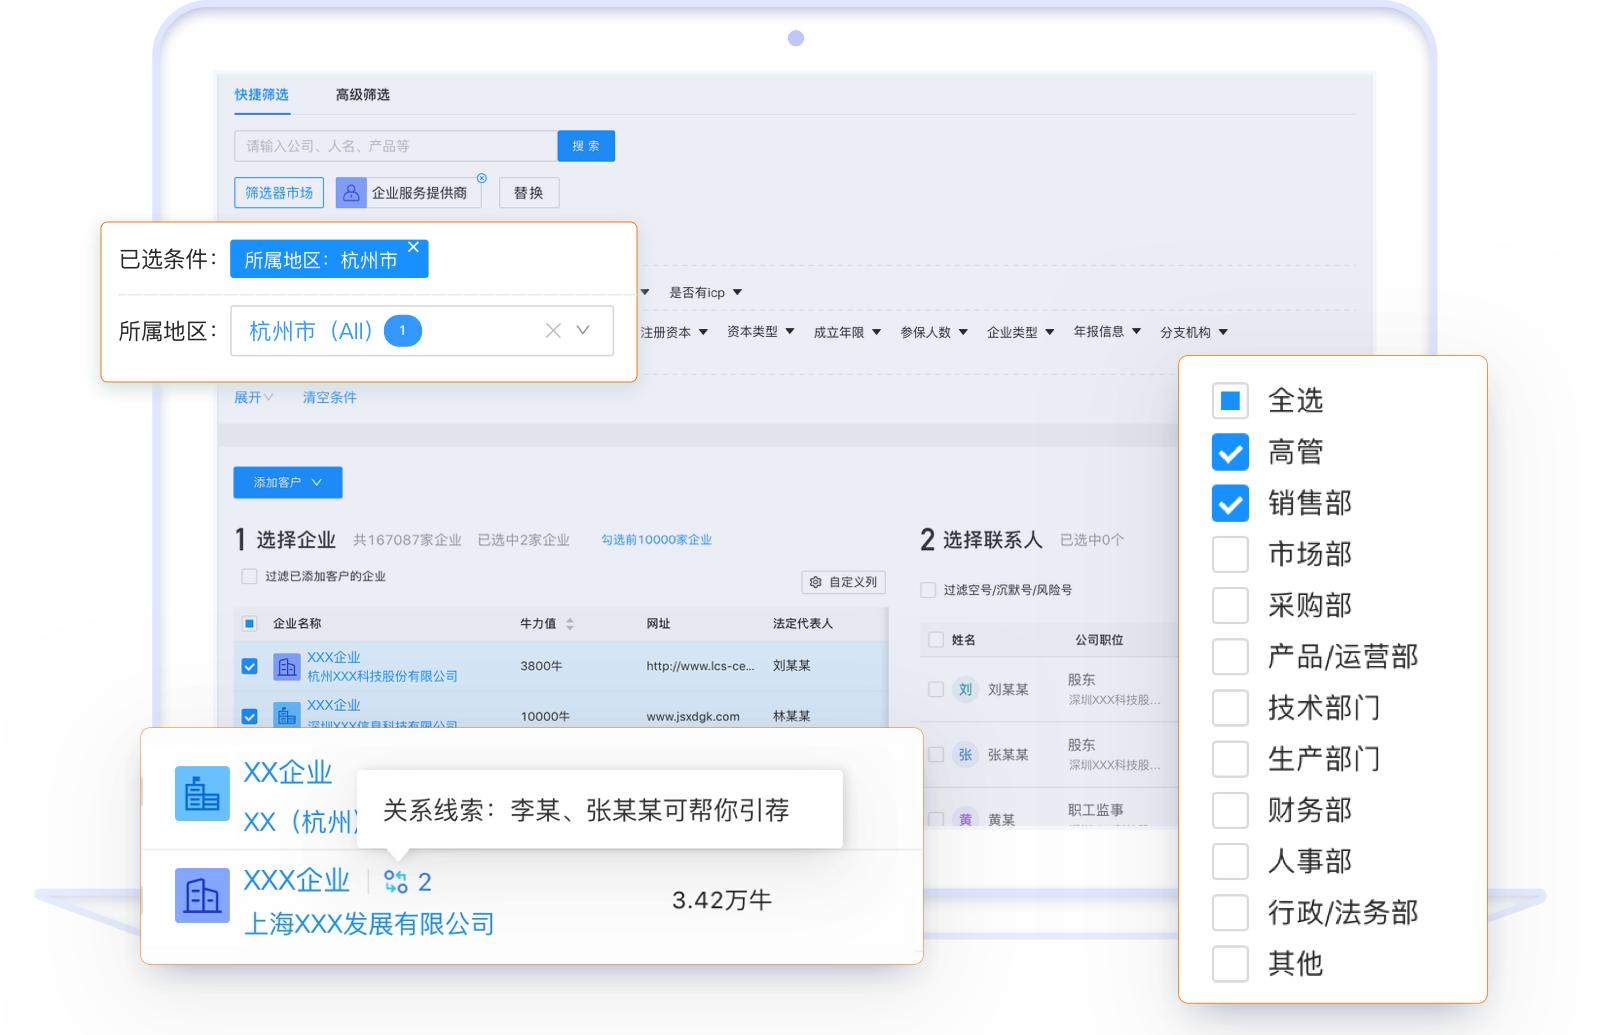
Task: Remove the 所属地区：杭州市 condition tag
Action: [414, 246]
